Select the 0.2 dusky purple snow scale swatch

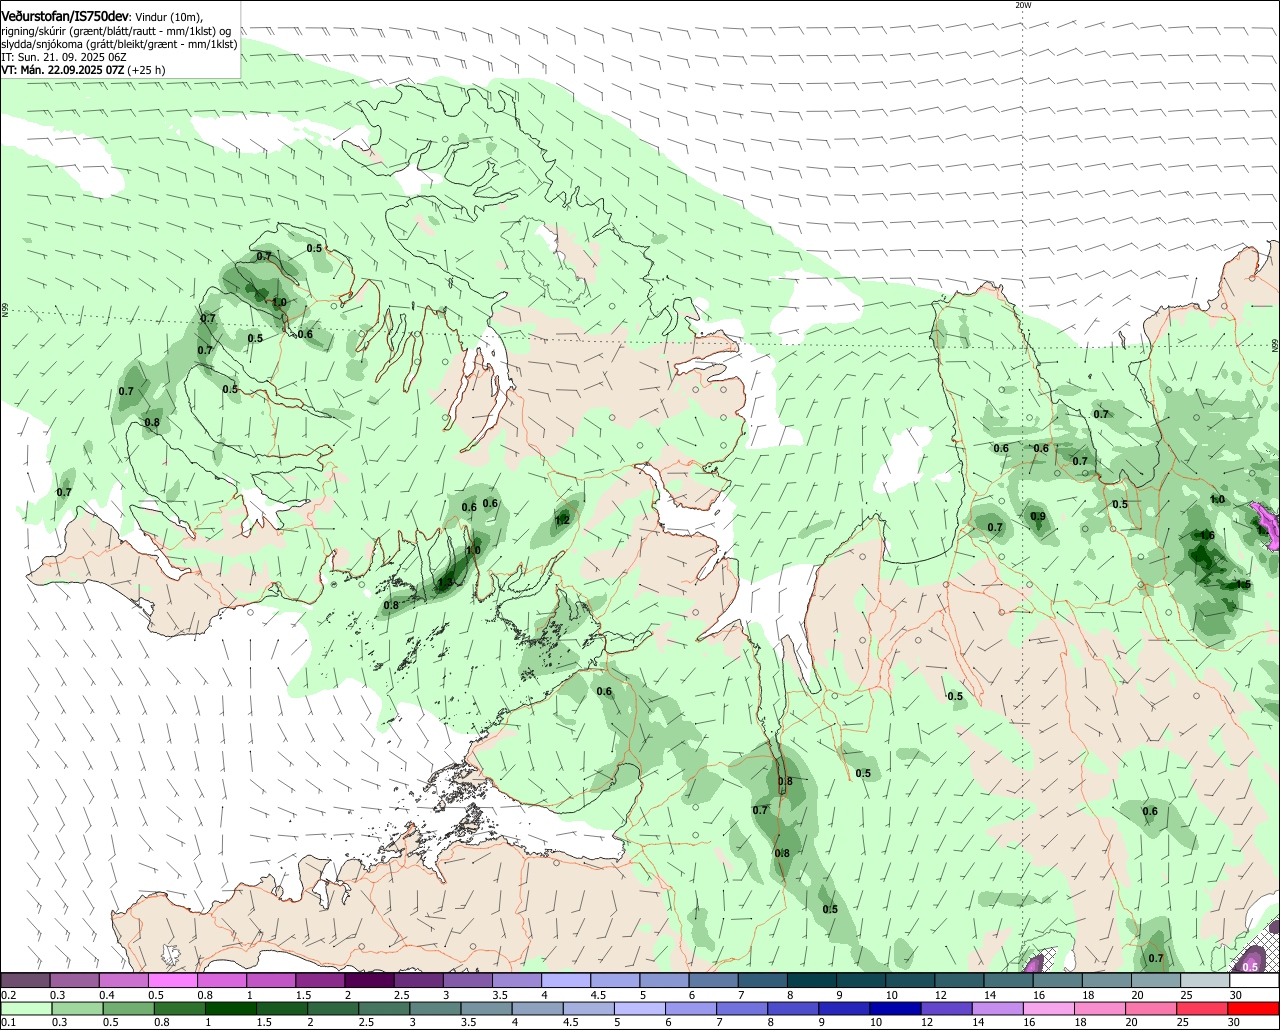coord(25,980)
